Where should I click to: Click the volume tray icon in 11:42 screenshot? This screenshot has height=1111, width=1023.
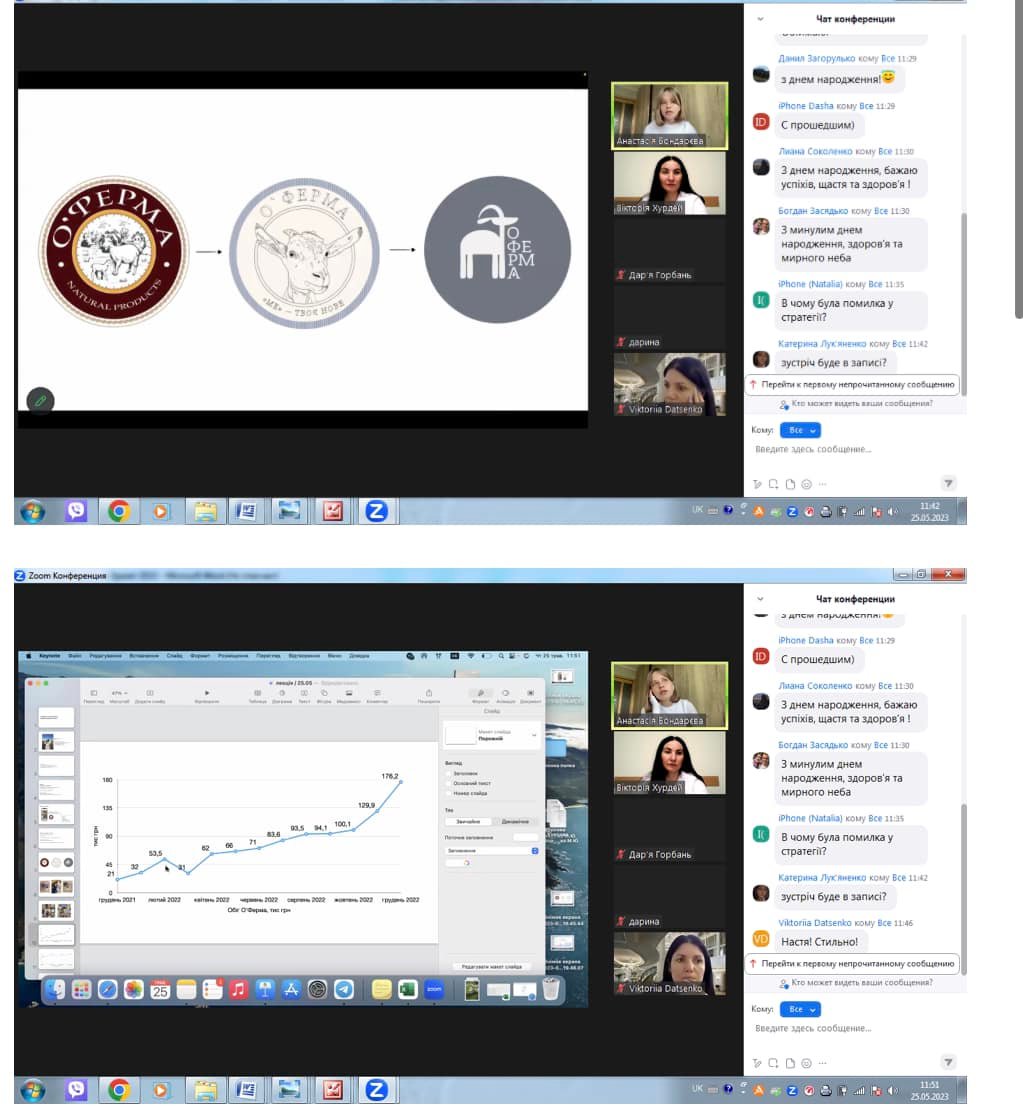[892, 512]
